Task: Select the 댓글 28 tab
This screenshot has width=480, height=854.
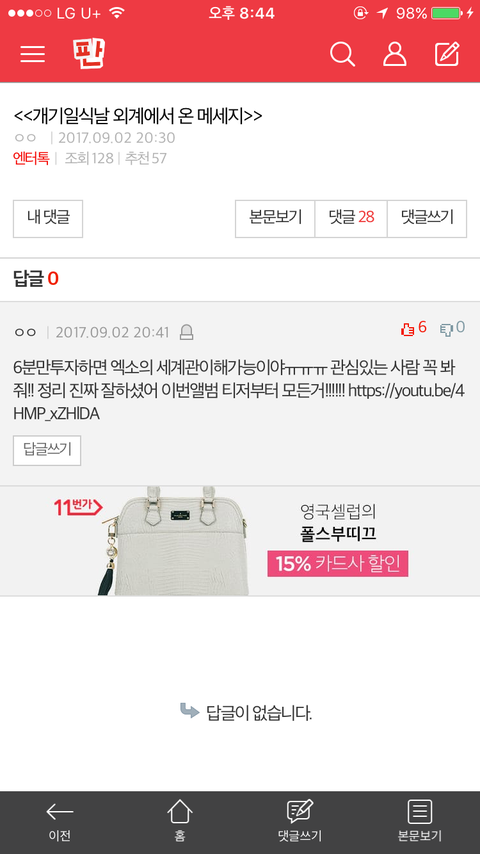Action: coord(351,218)
